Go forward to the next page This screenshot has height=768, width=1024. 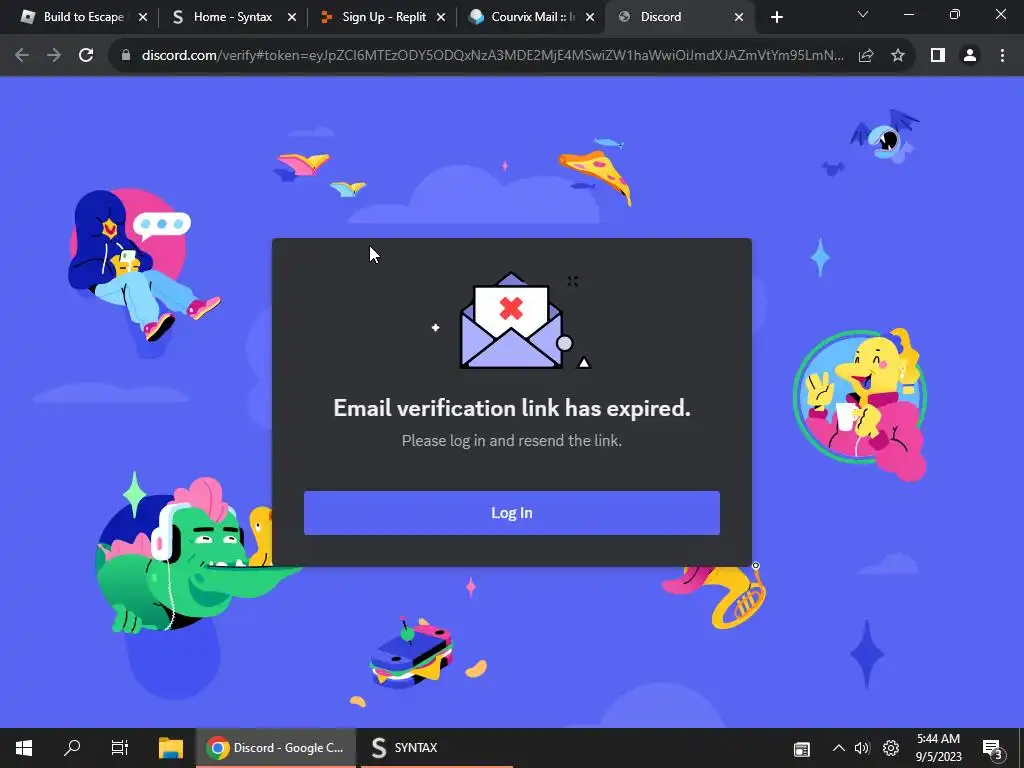pyautogui.click(x=54, y=56)
